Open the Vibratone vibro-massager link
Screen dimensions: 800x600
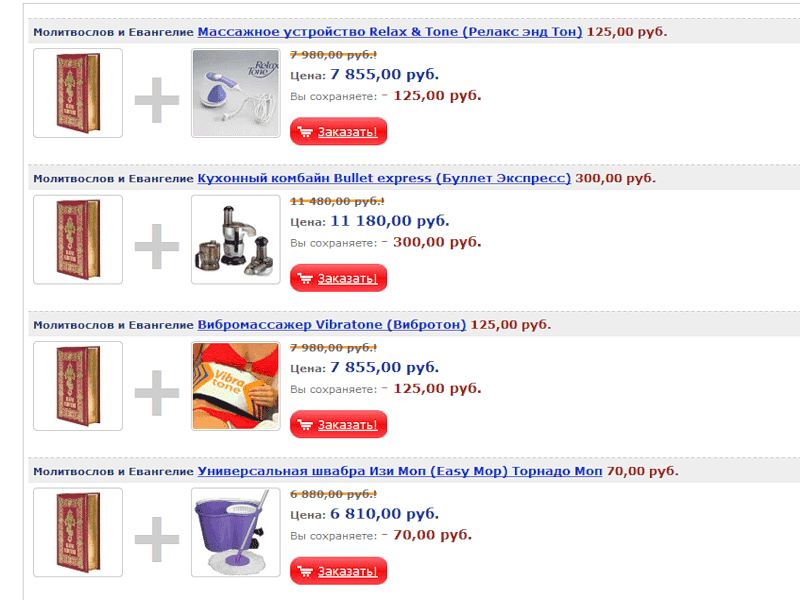332,325
